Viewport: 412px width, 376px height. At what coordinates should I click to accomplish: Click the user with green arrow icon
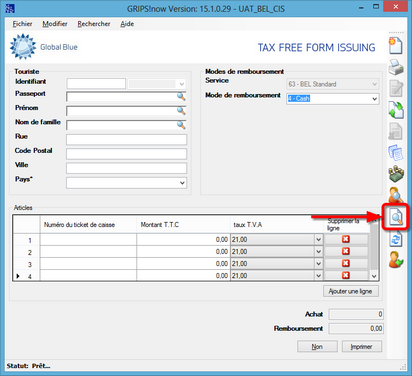pyautogui.click(x=396, y=260)
